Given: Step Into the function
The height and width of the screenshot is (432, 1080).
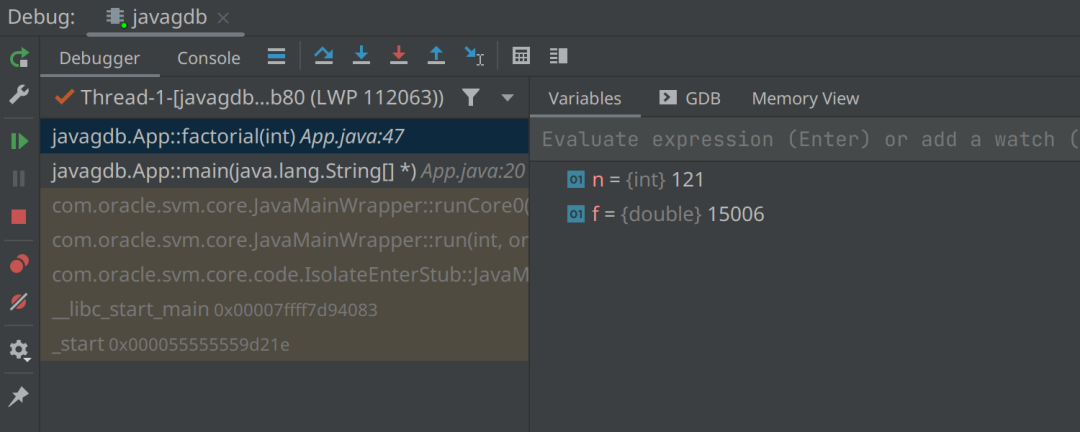Looking at the screenshot, I should point(361,56).
